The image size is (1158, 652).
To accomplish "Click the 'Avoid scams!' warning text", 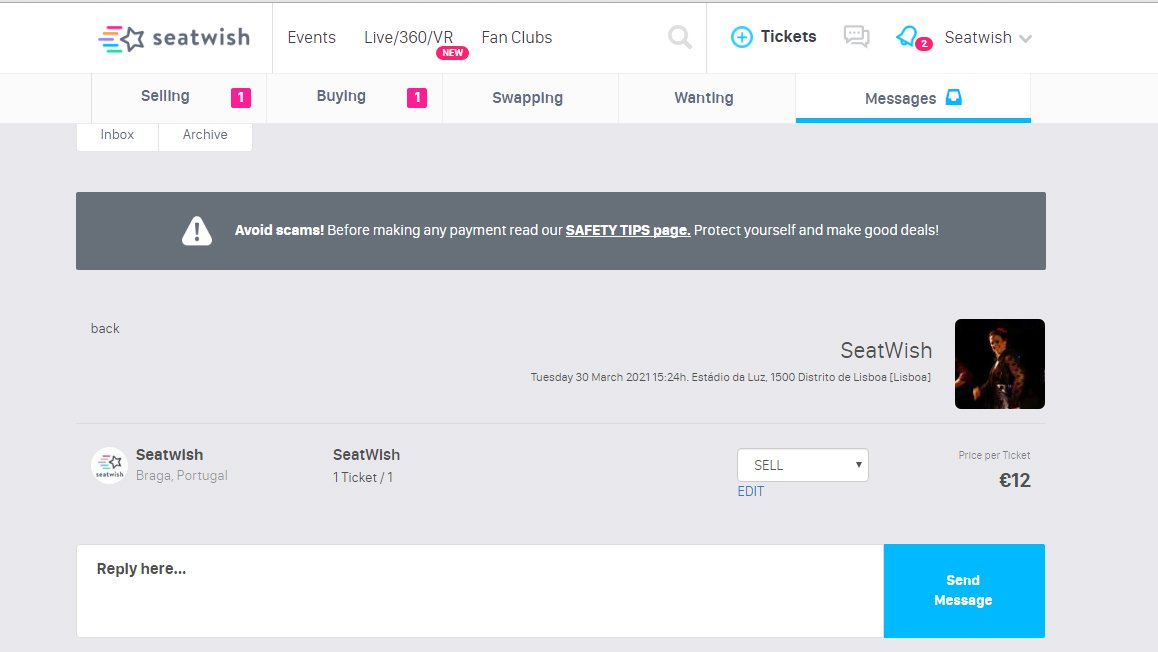I will [x=279, y=230].
